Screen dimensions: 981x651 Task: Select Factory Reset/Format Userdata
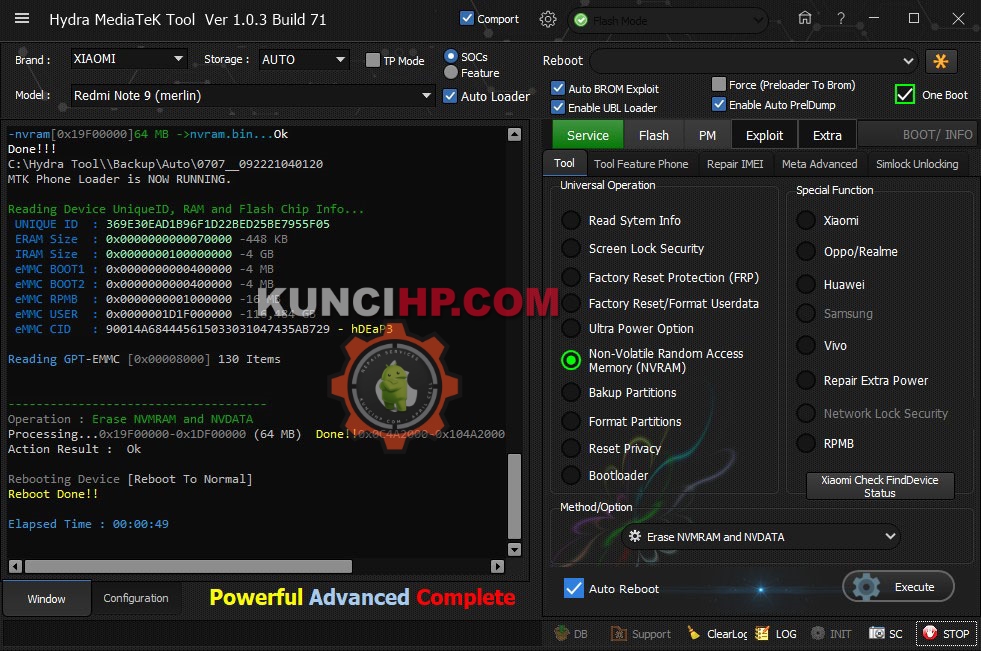[x=571, y=303]
